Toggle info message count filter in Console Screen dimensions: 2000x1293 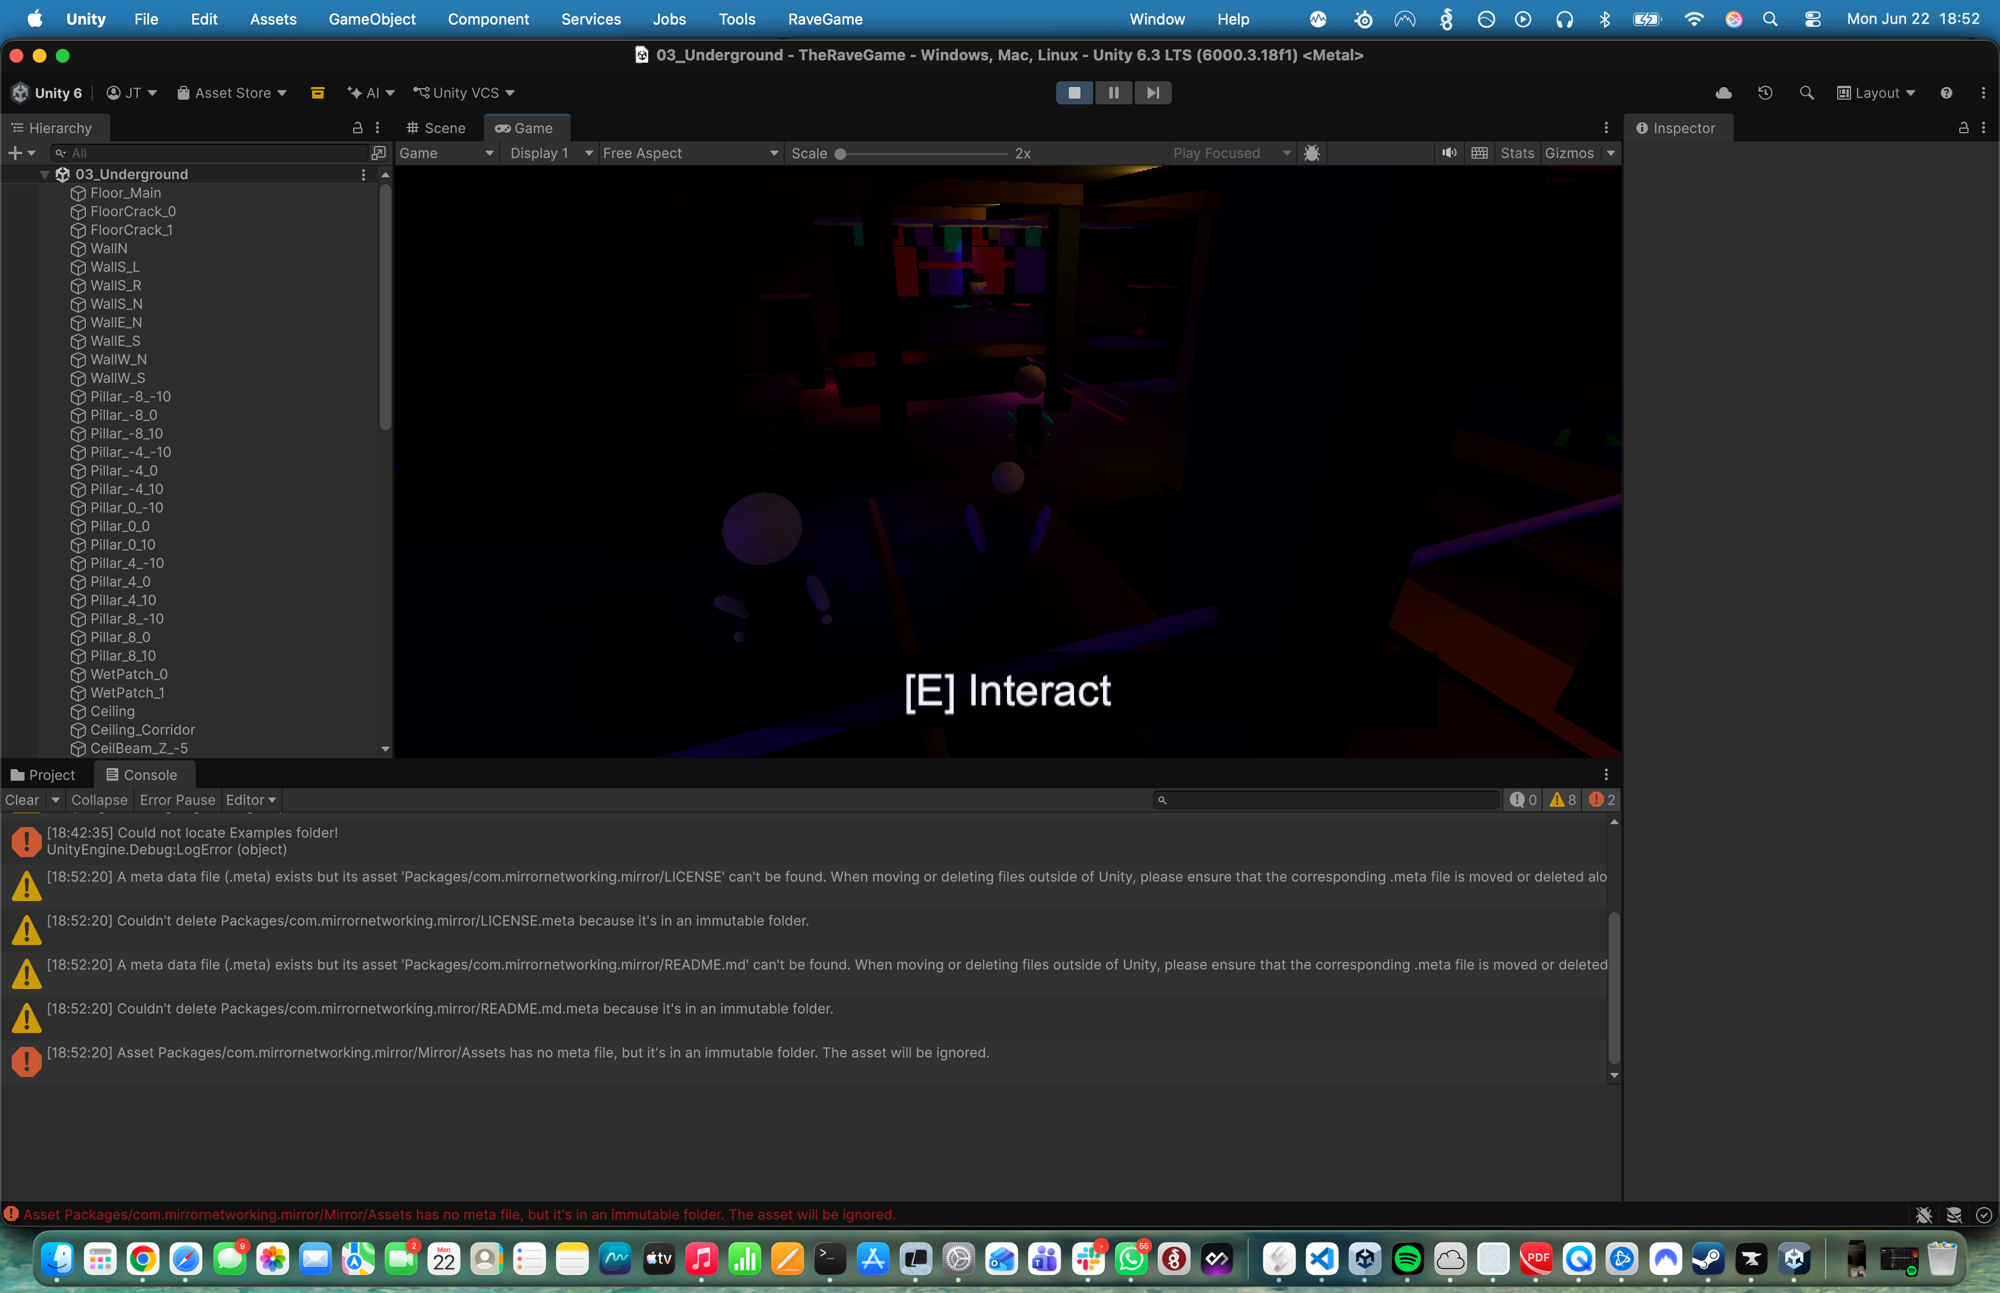pos(1523,800)
